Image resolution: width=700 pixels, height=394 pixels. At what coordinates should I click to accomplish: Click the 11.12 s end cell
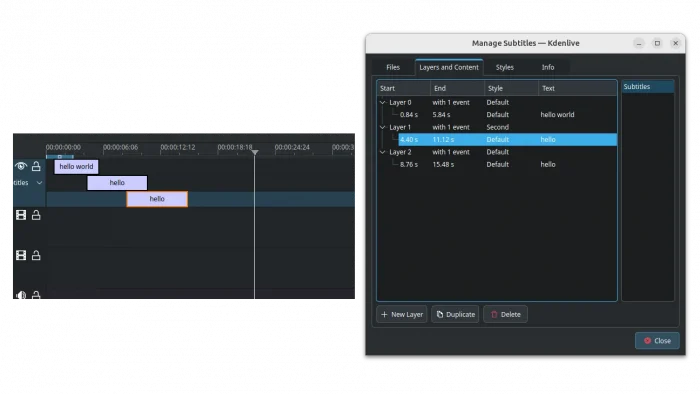[443, 140]
